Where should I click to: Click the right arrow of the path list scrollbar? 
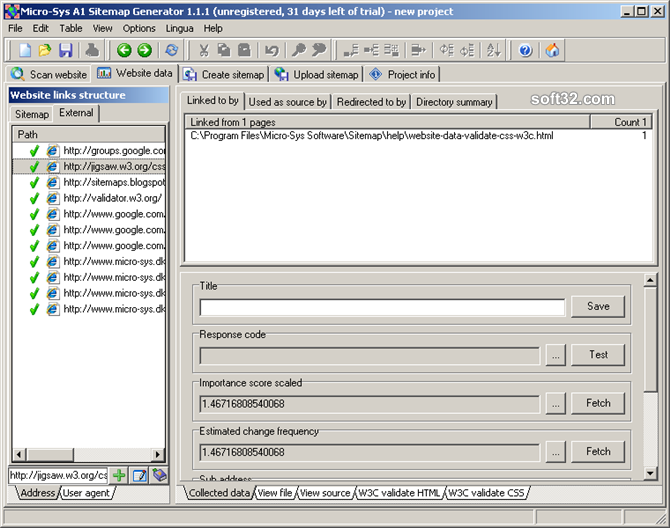(158, 455)
